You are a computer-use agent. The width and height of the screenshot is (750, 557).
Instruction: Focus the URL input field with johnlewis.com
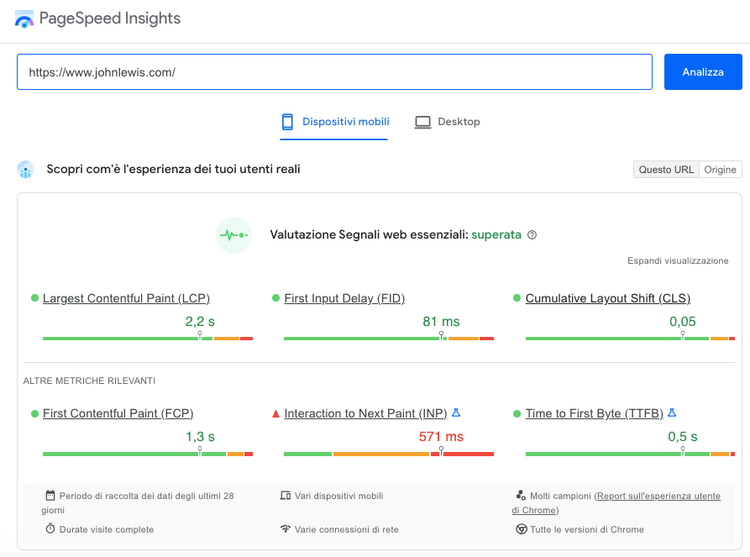(x=334, y=72)
